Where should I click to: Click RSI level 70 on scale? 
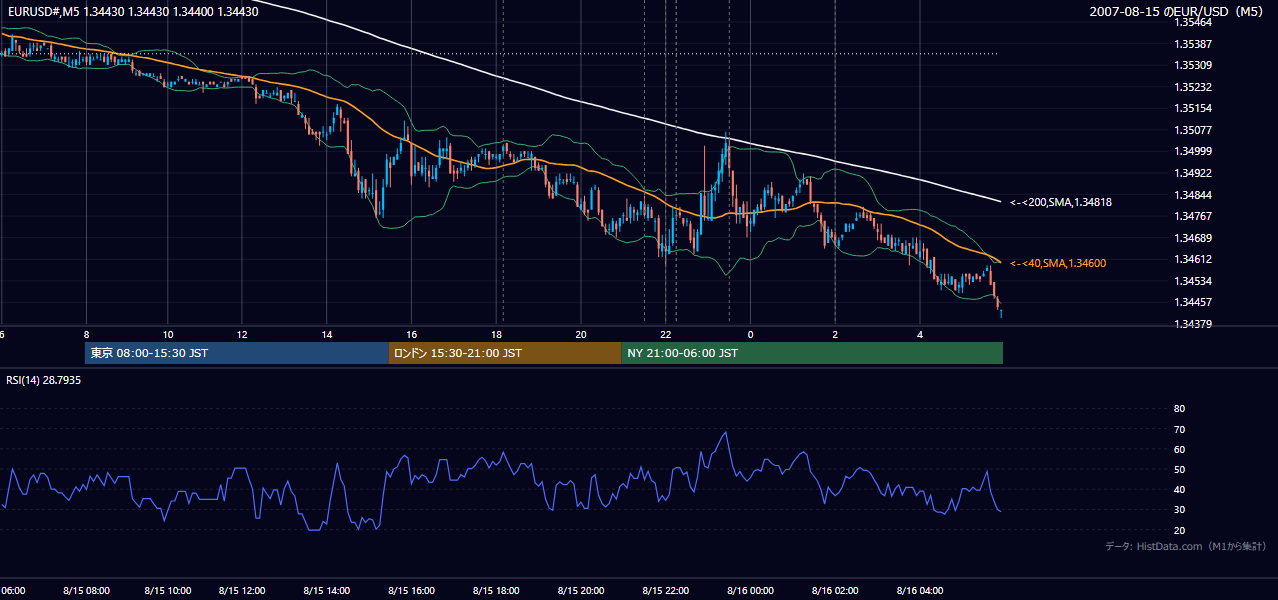coord(1179,429)
